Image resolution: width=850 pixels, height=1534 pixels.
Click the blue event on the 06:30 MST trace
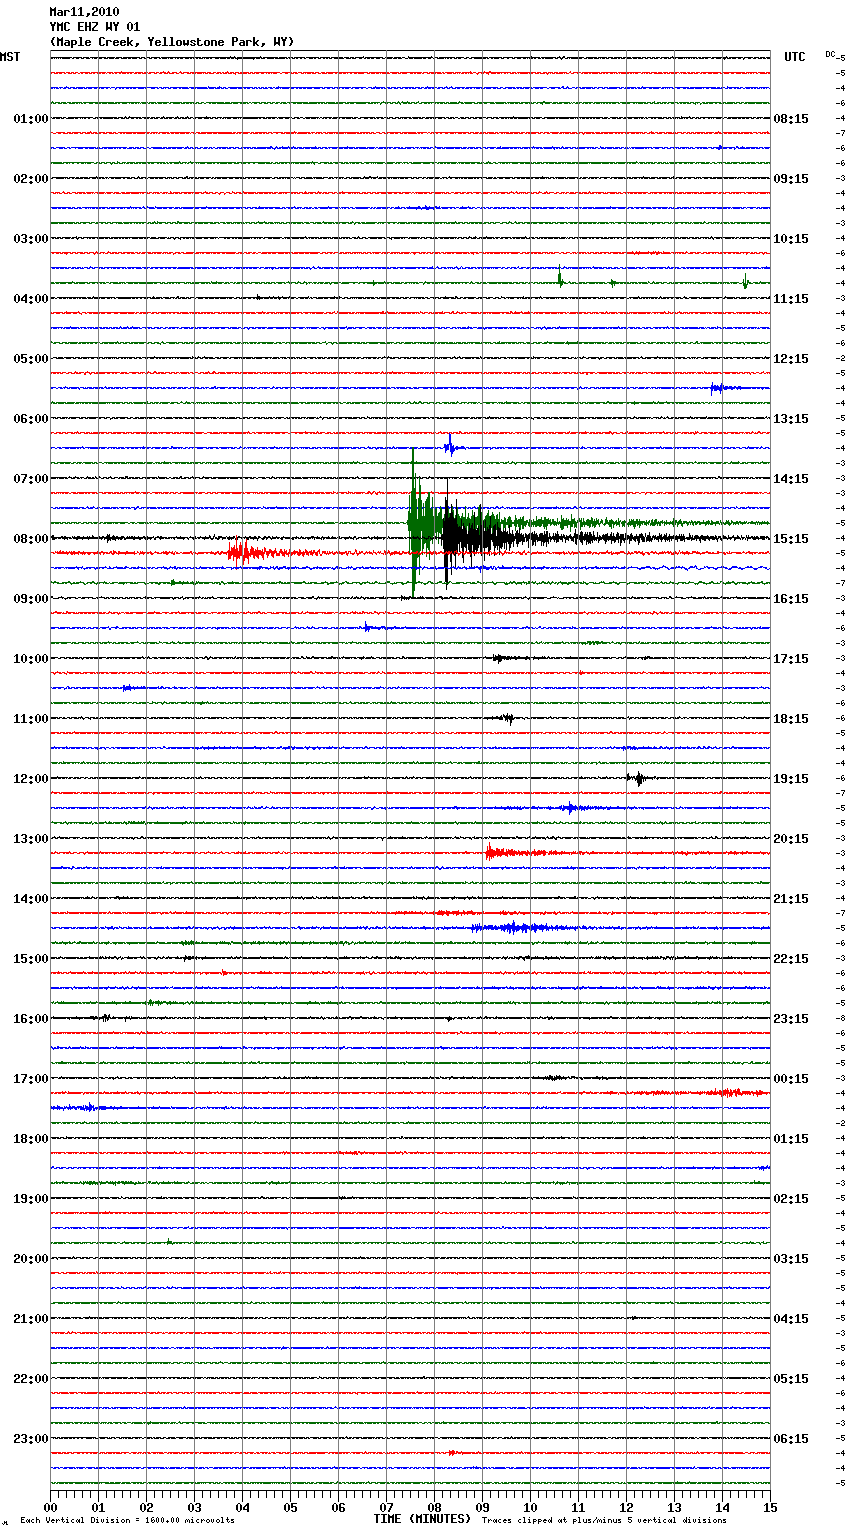click(x=452, y=447)
